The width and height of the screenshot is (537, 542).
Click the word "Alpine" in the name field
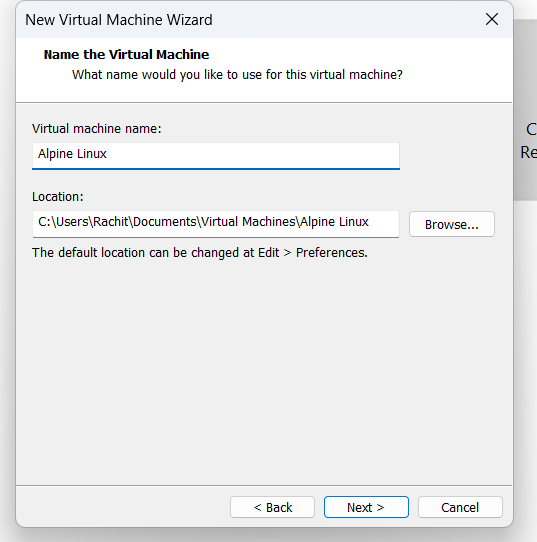(x=55, y=154)
